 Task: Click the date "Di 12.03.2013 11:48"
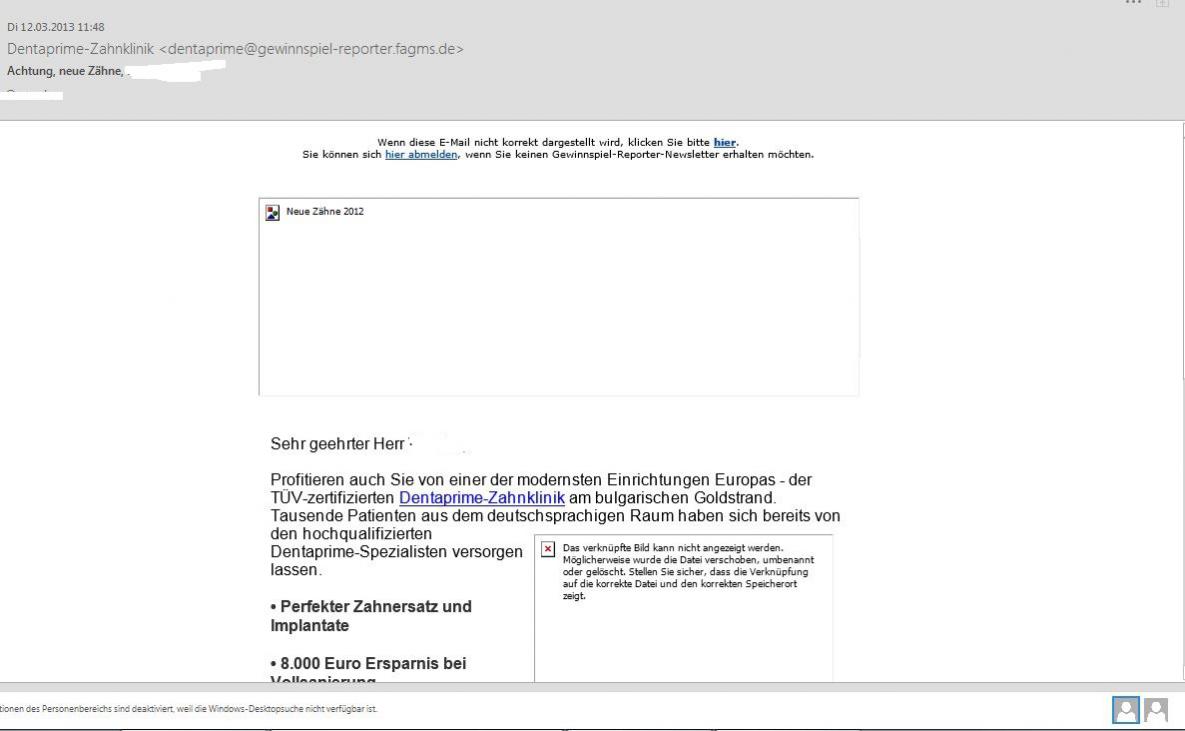(56, 27)
